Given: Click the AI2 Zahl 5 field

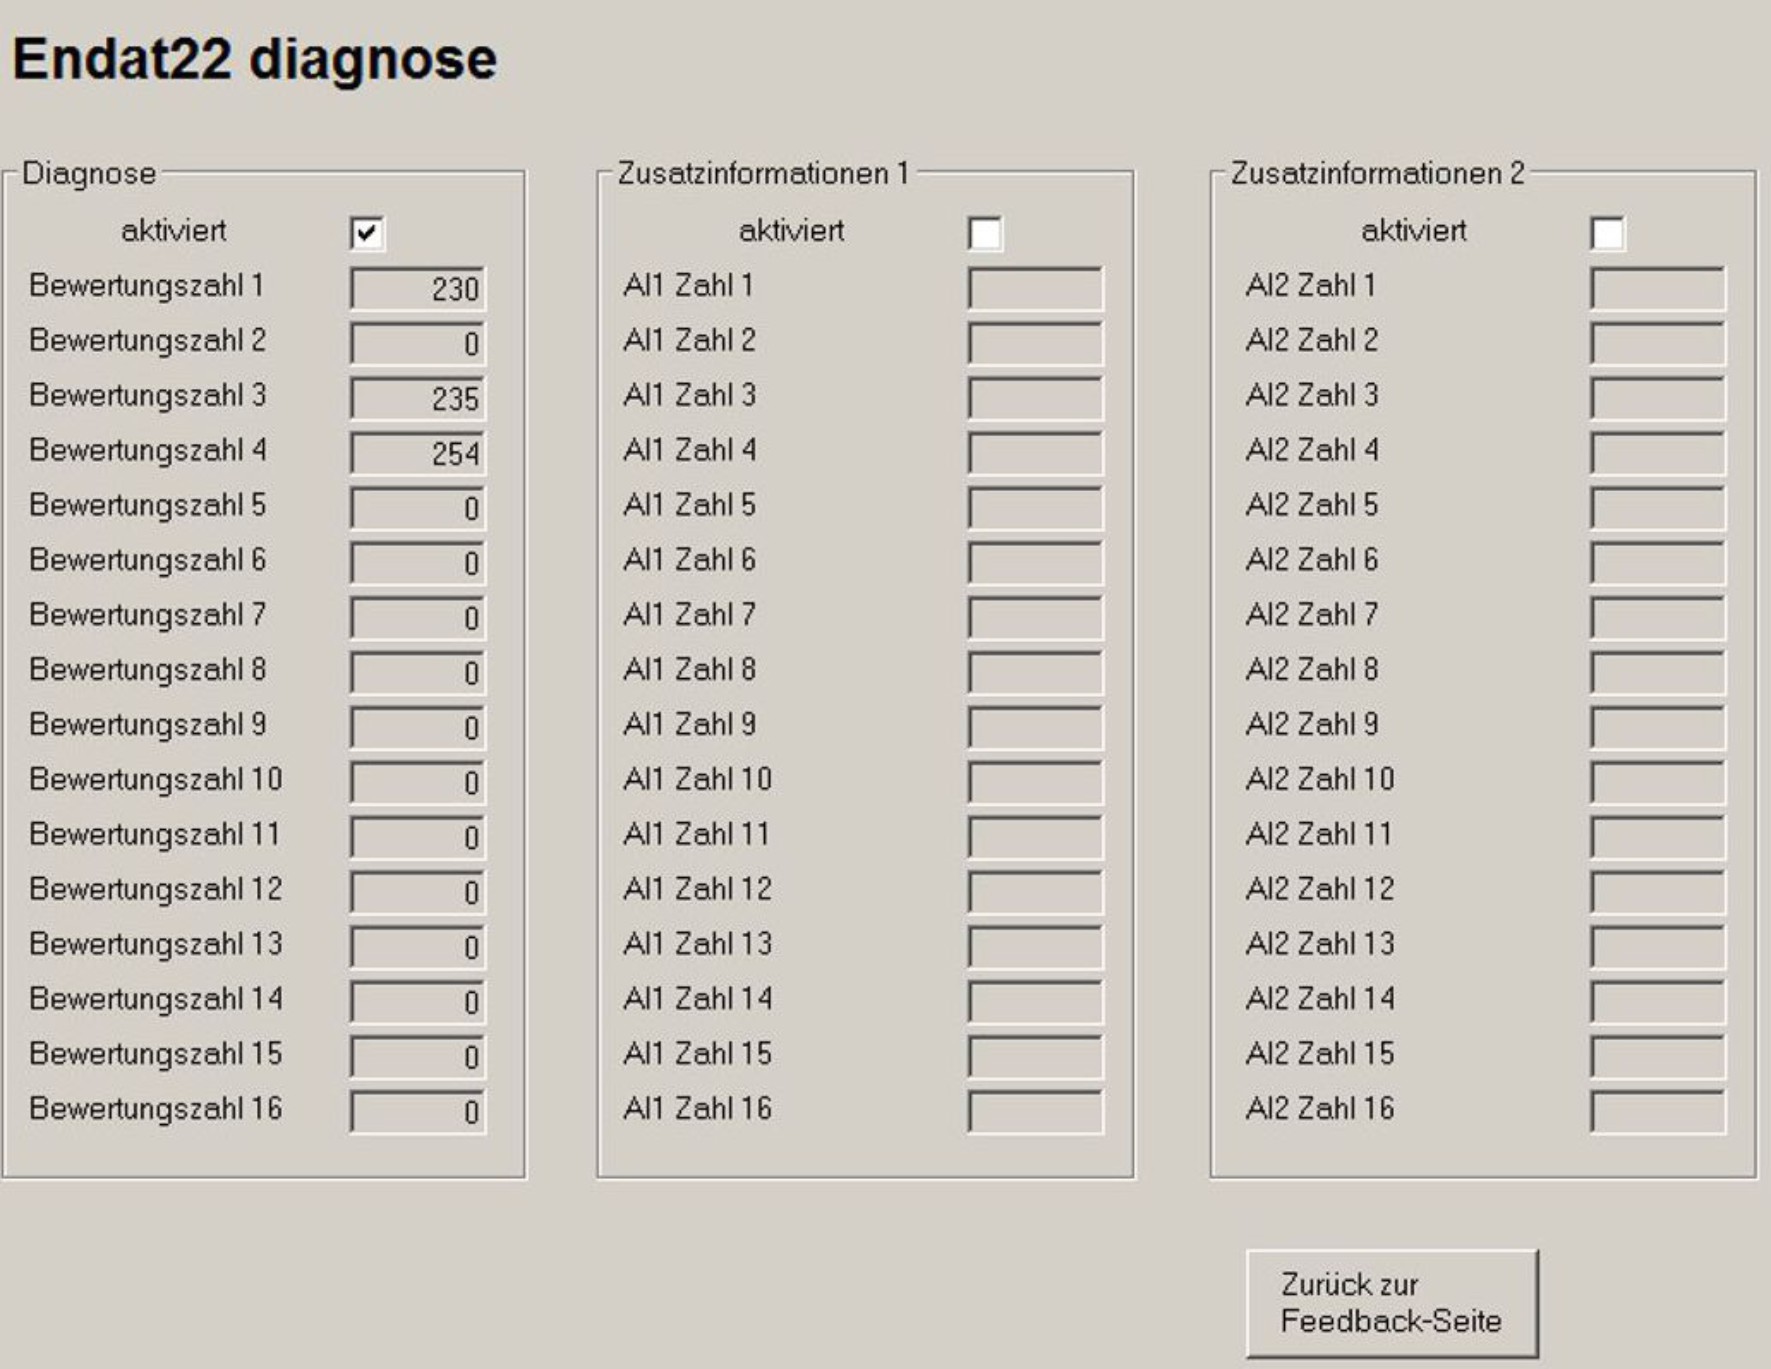Looking at the screenshot, I should 1657,508.
